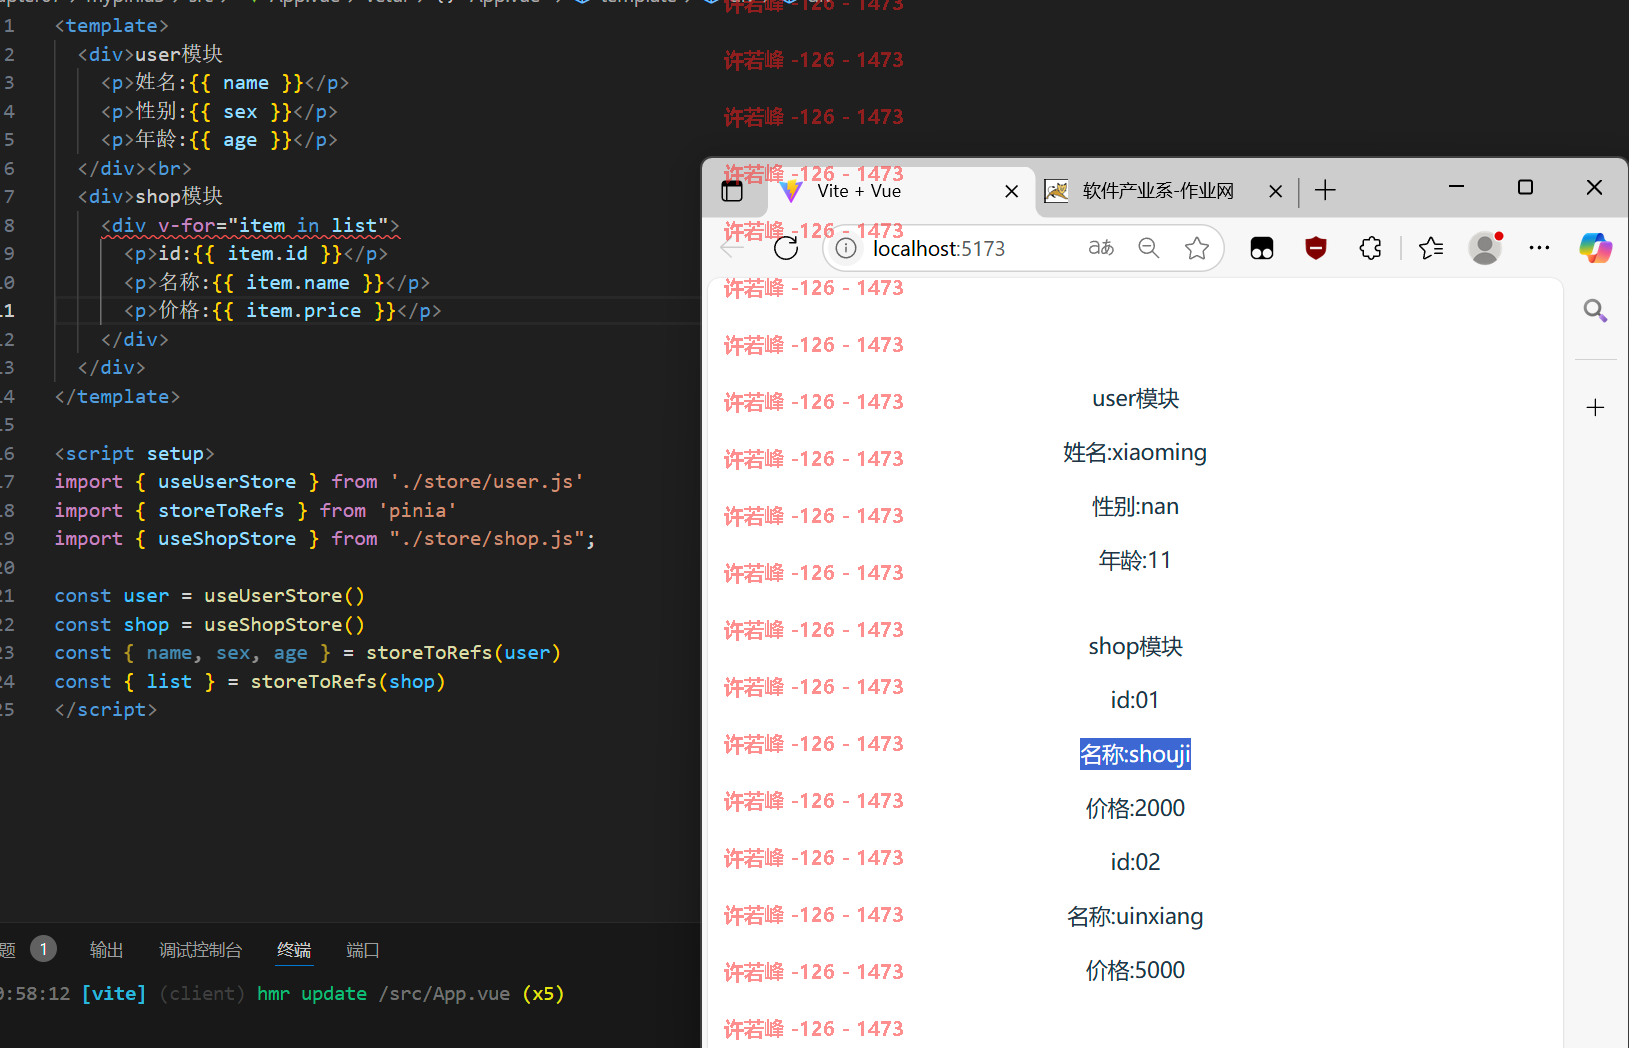Click the sidebar search icon
The image size is (1629, 1048).
point(1595,311)
